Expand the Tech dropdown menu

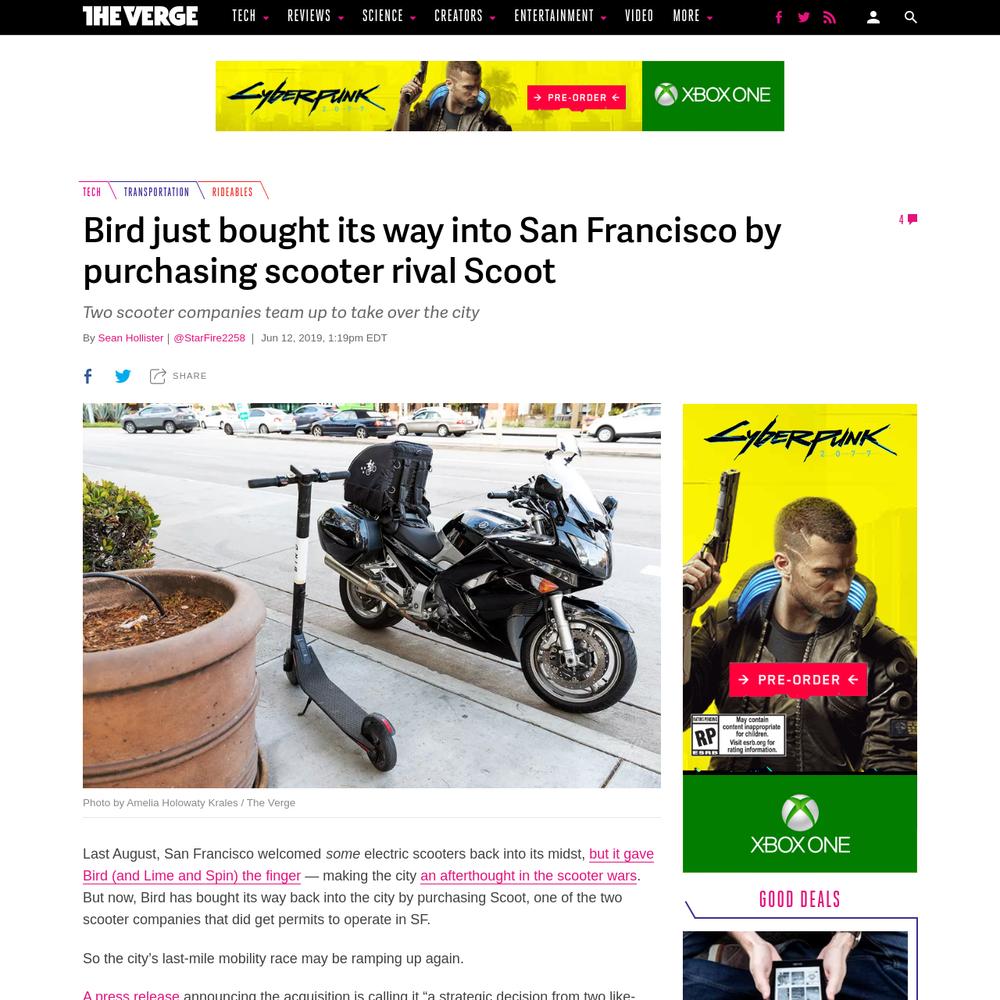[250, 16]
